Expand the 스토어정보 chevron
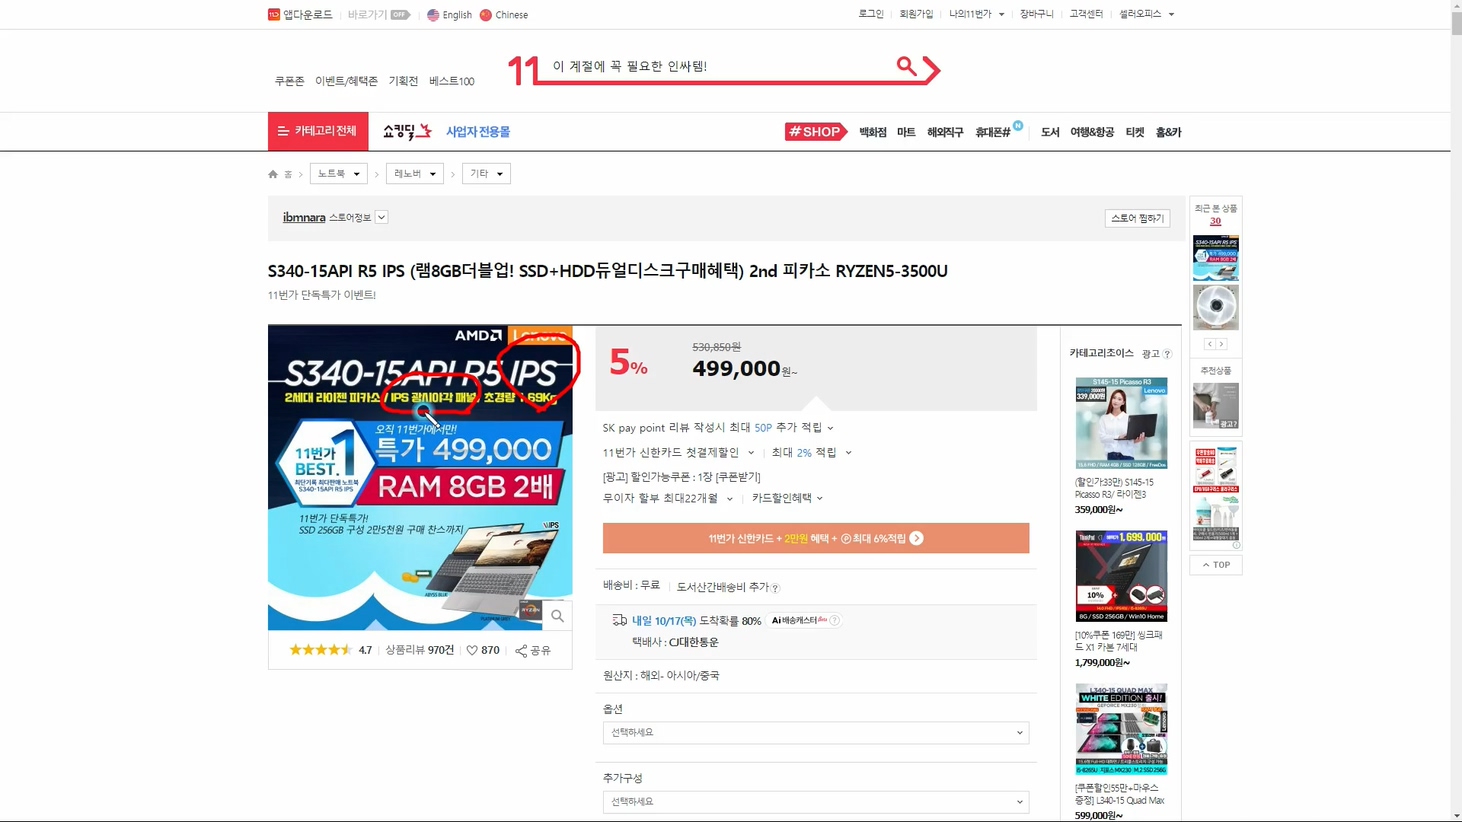This screenshot has width=1462, height=822. point(381,217)
